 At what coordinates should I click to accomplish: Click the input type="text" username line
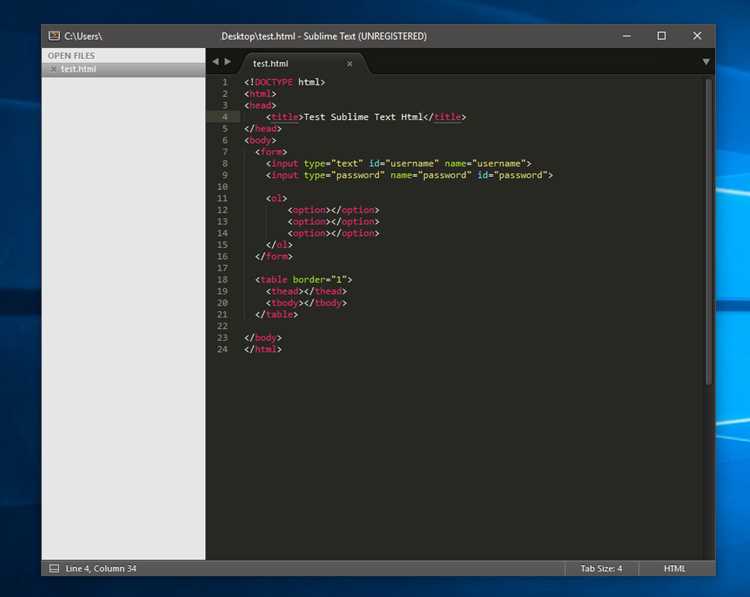point(398,164)
